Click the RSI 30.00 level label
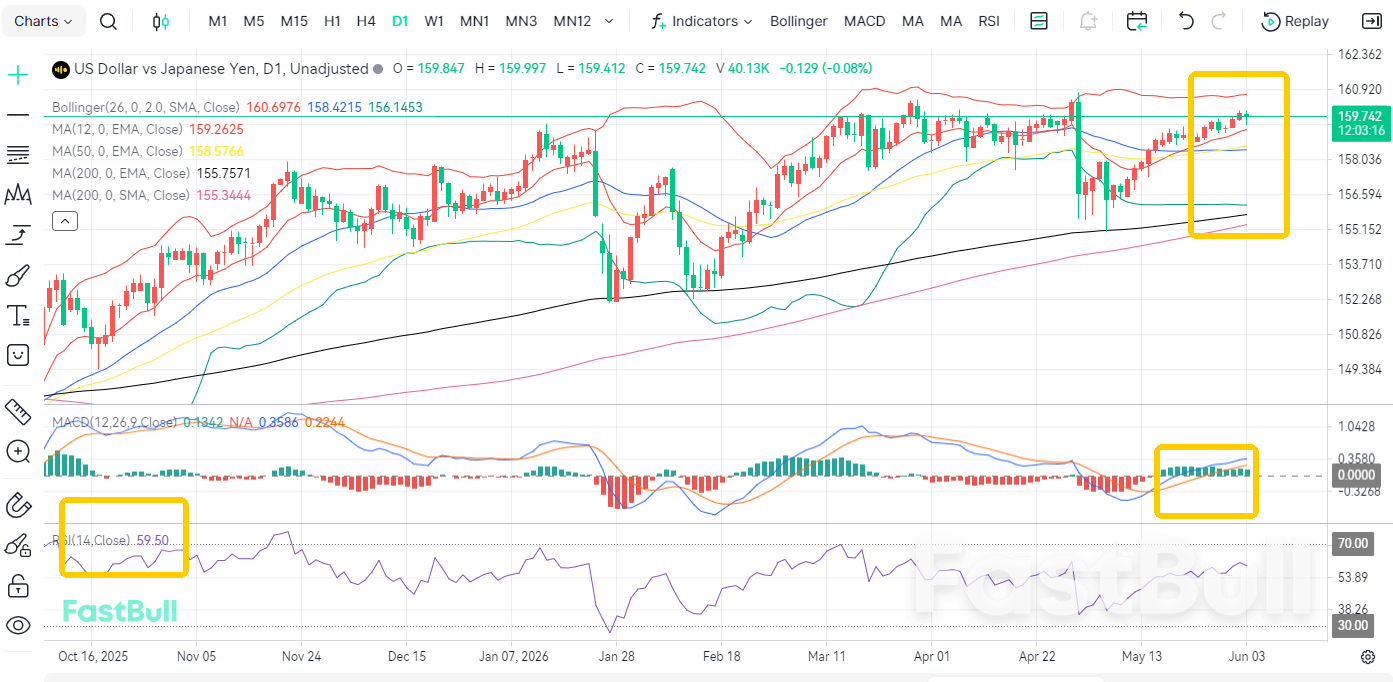Image resolution: width=1393 pixels, height=682 pixels. (x=1351, y=626)
